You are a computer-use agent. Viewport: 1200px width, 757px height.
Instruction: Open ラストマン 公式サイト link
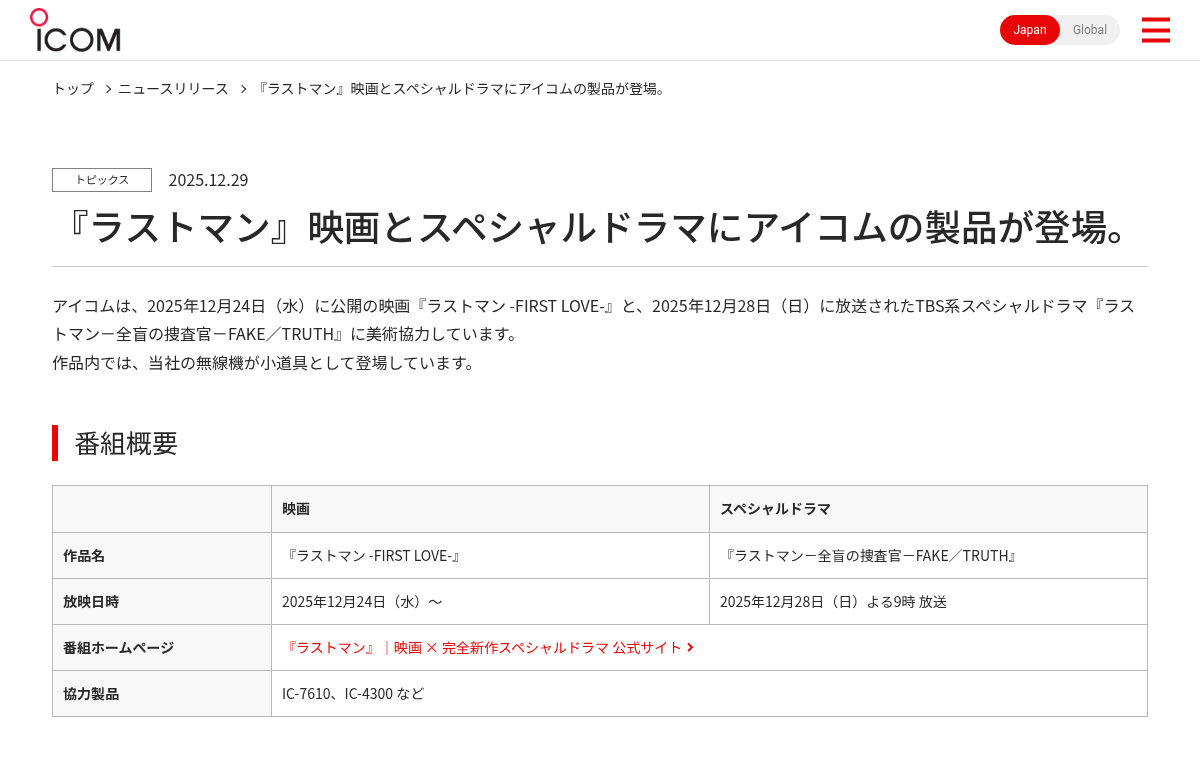click(x=482, y=647)
